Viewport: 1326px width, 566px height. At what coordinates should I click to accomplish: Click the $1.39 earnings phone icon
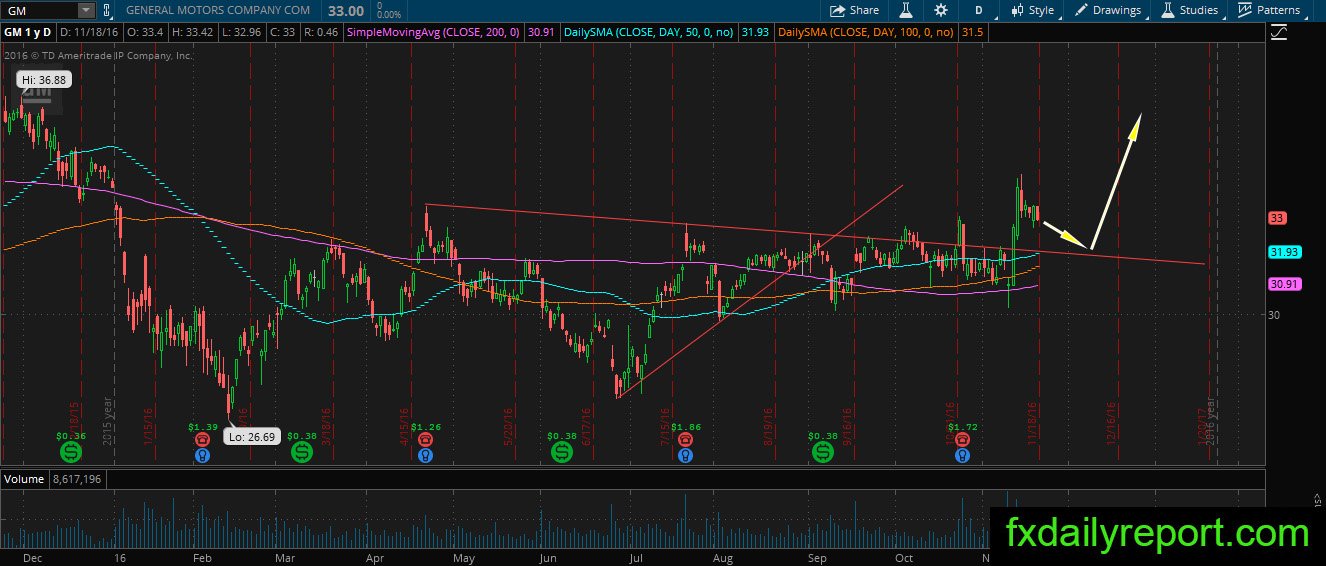click(202, 439)
